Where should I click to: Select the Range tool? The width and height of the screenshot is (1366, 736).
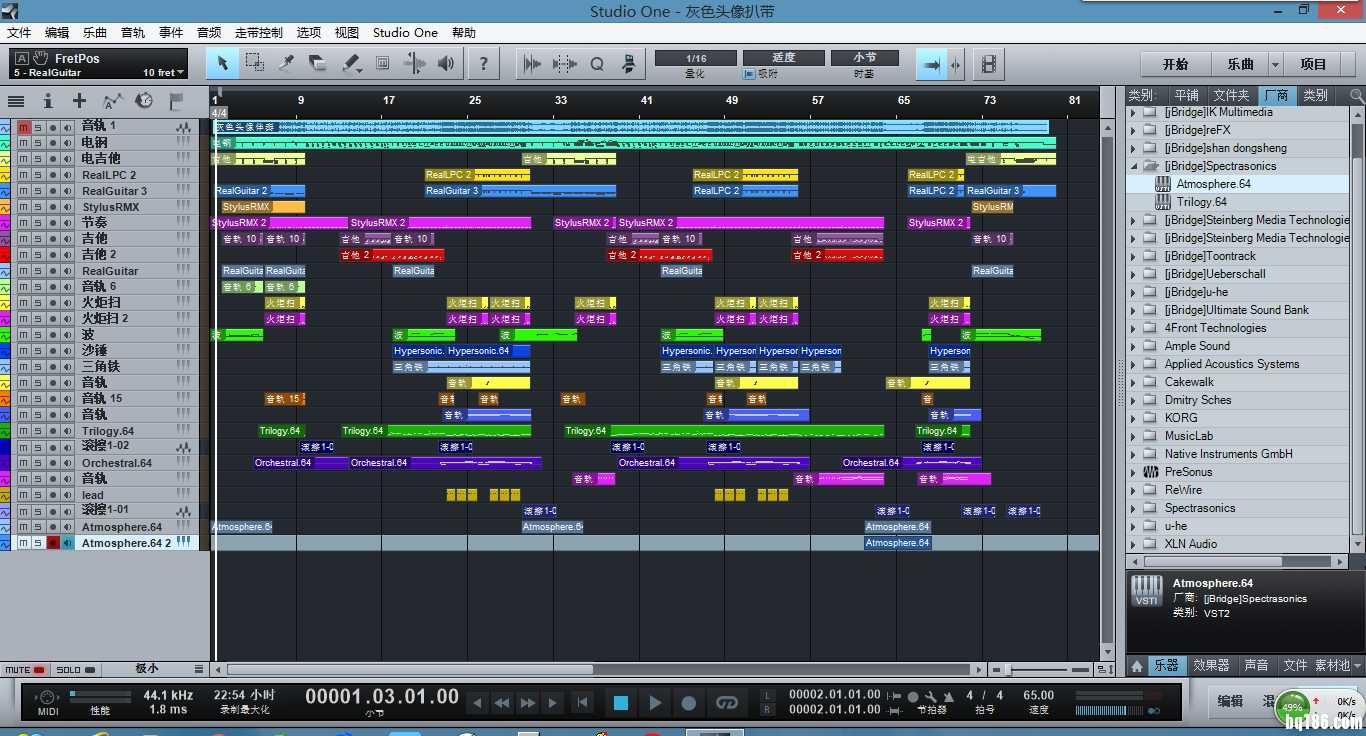pyautogui.click(x=255, y=64)
